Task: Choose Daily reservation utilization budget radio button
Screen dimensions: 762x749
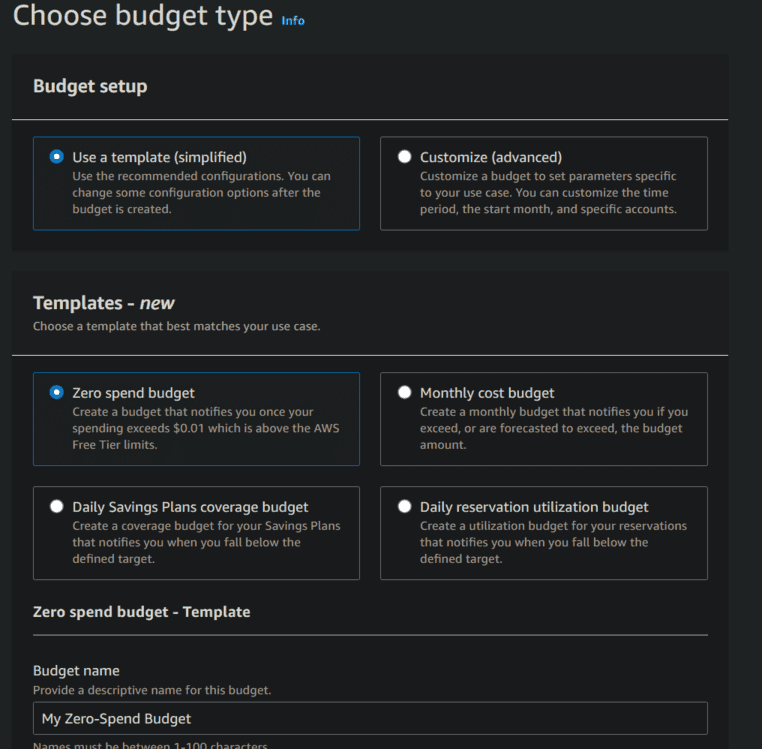Action: click(x=404, y=507)
